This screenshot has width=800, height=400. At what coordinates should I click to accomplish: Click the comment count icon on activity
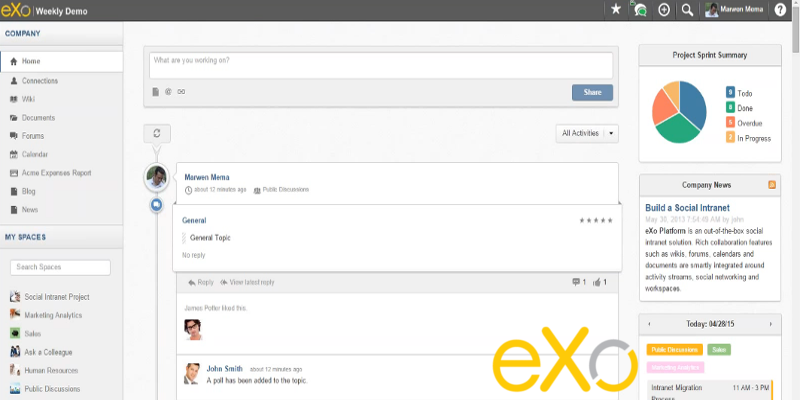[576, 283]
